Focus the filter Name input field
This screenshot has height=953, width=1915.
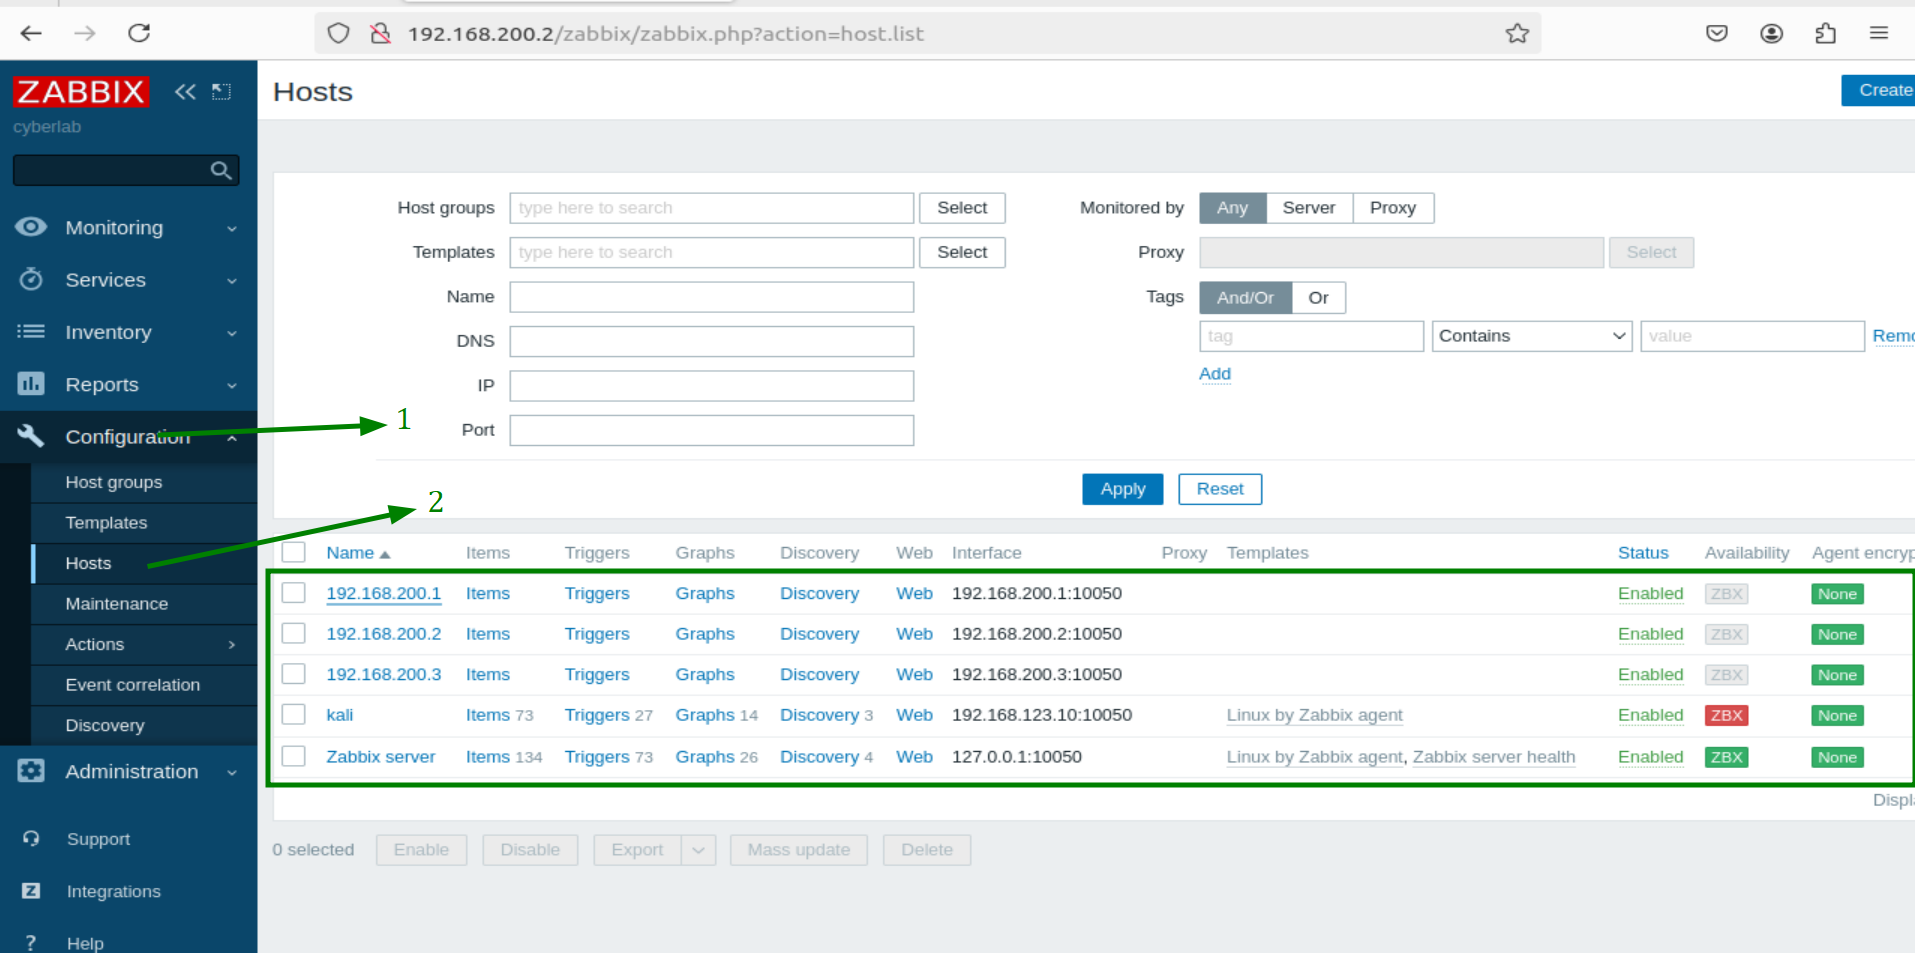[712, 297]
